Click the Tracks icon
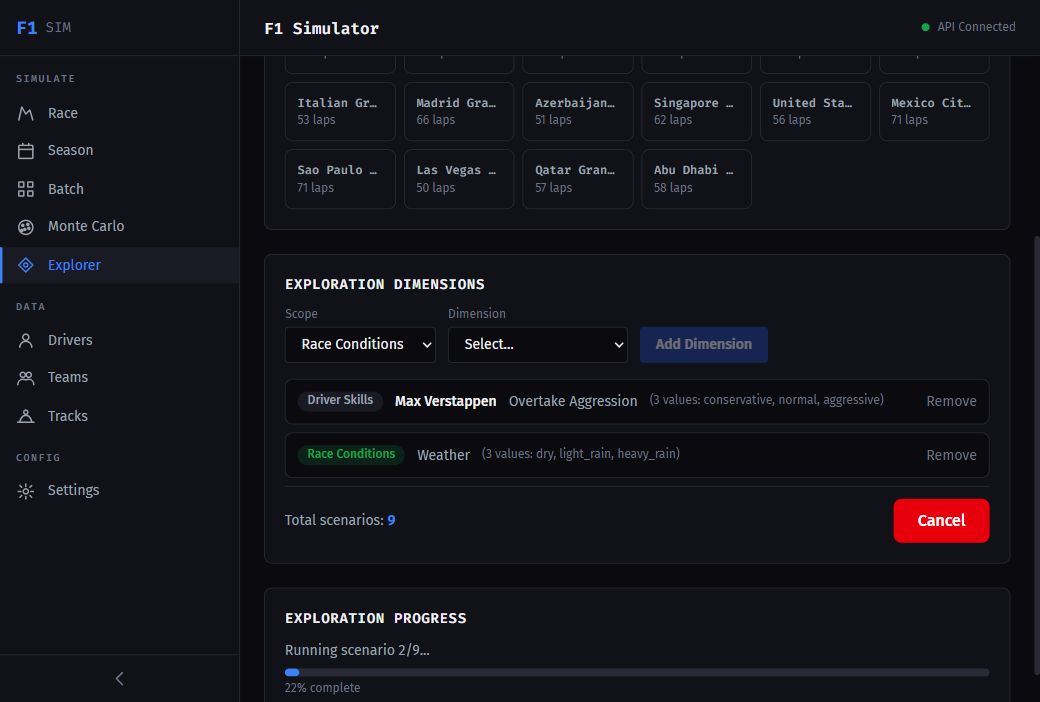This screenshot has width=1040, height=702. coord(26,416)
